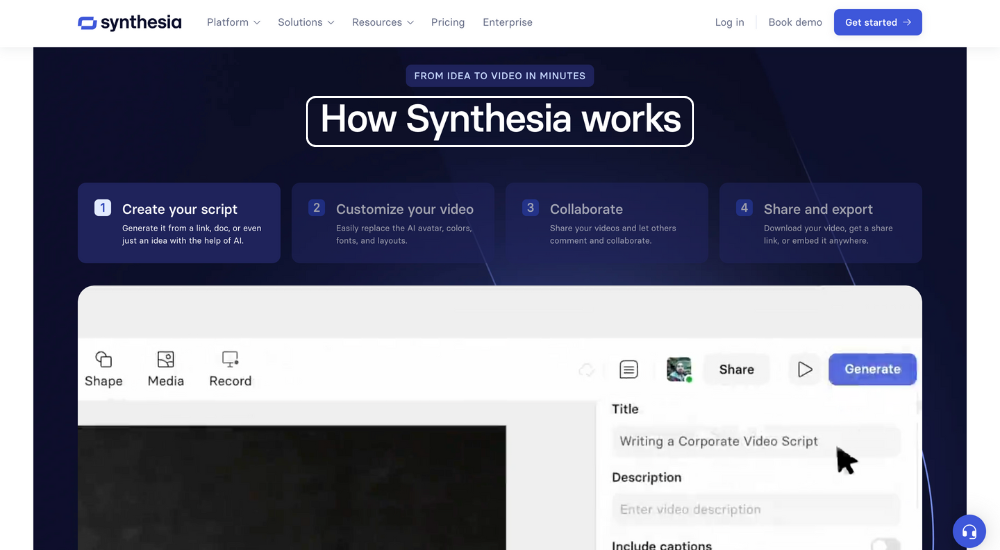Open the script notes icon

click(629, 369)
